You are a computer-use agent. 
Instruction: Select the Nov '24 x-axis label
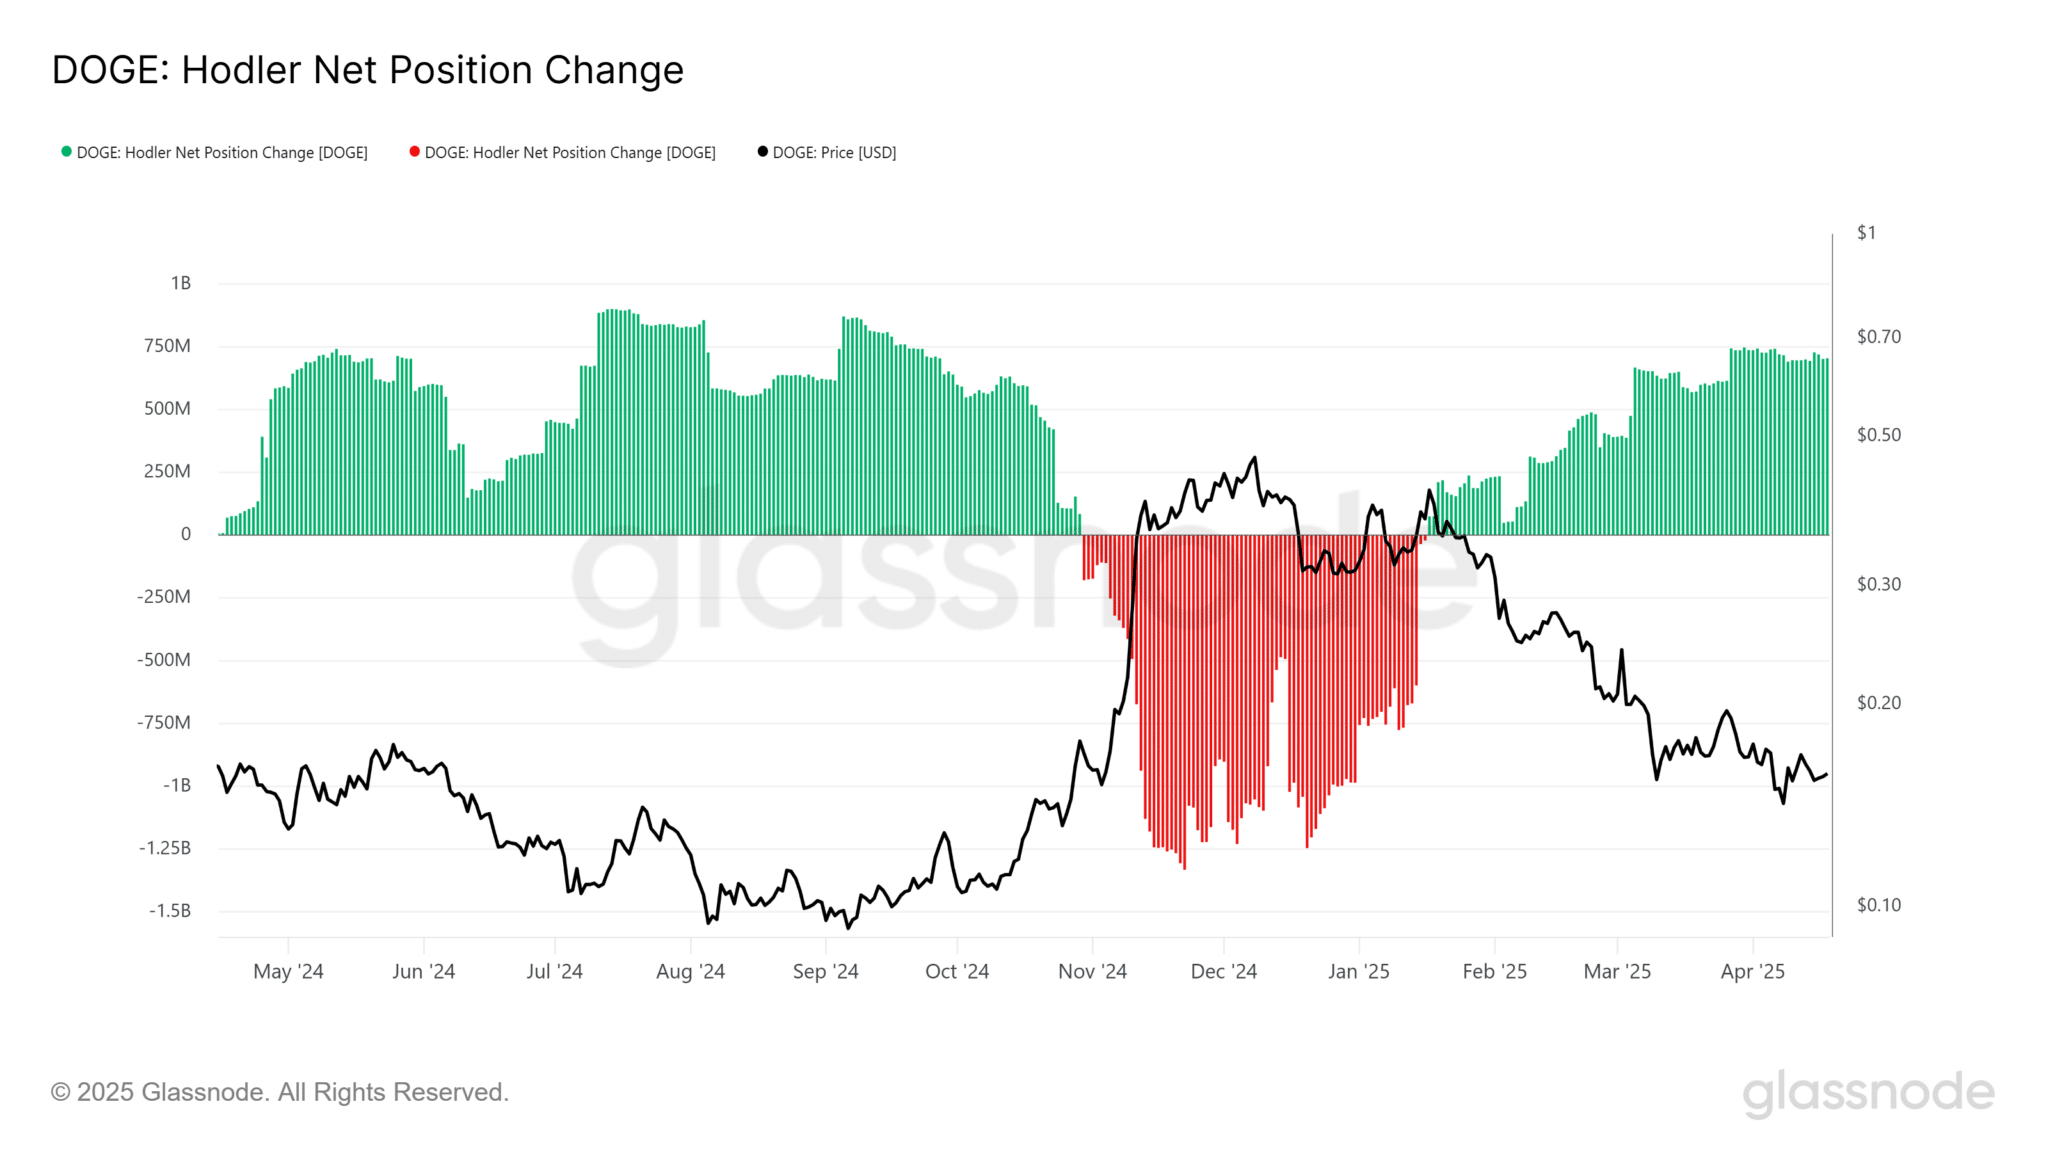click(x=1092, y=971)
